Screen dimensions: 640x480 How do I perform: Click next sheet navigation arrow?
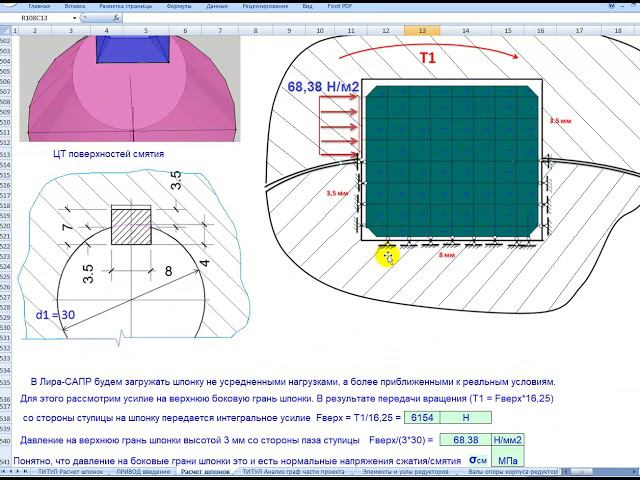click(18, 471)
